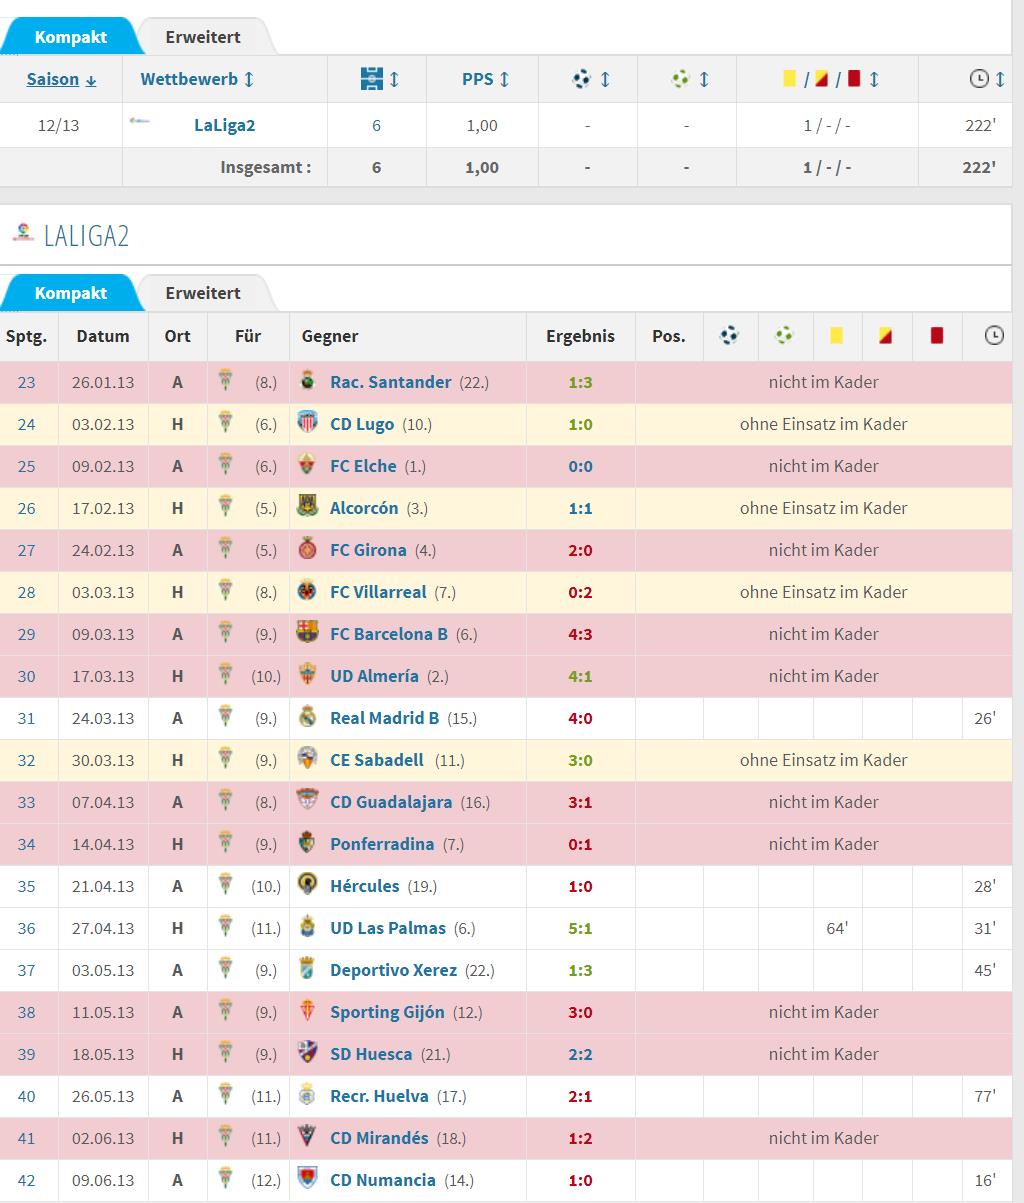This screenshot has height=1203, width=1024.
Task: Click second-yellow card header icon in match table
Action: (x=886, y=336)
